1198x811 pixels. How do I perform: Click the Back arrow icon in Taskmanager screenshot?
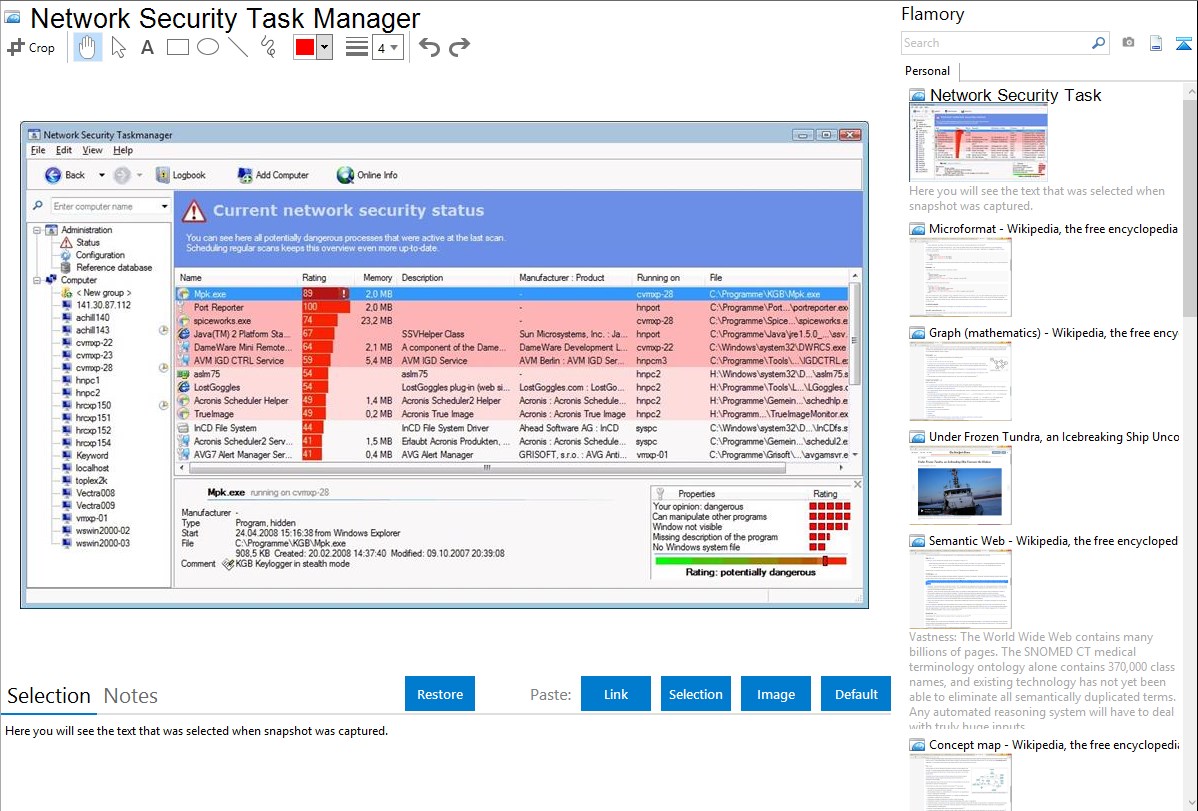point(53,175)
